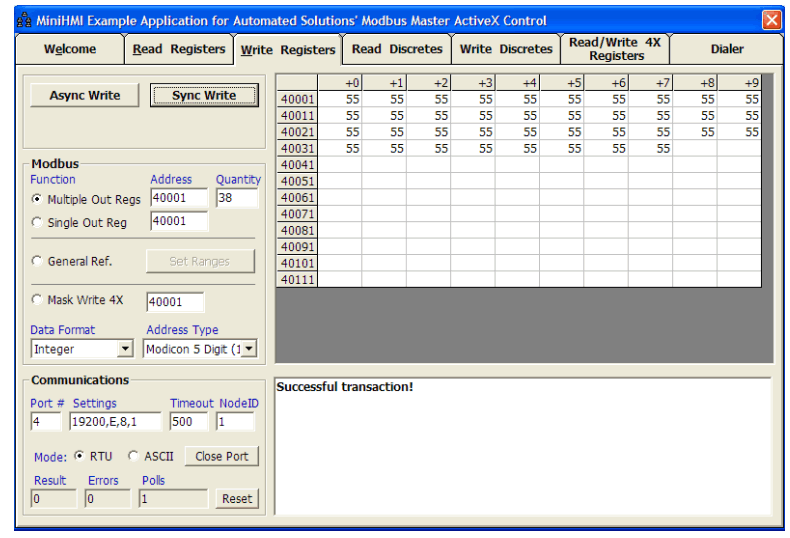The width and height of the screenshot is (790, 538).
Task: Click the Errors value box
Action: pos(107,499)
